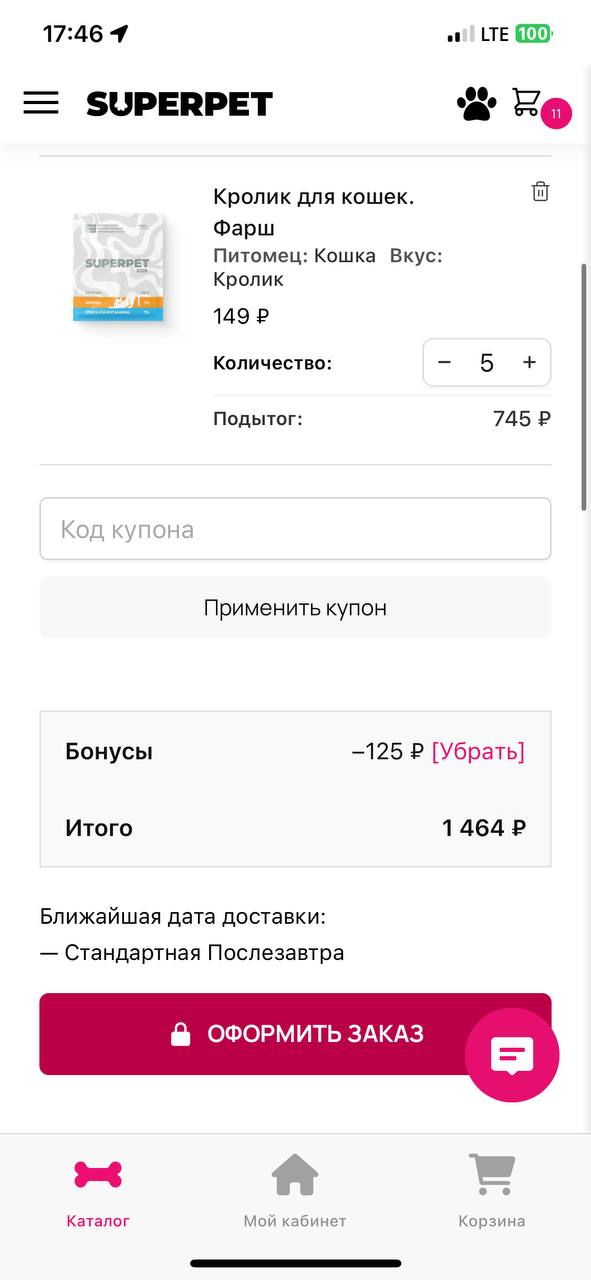The width and height of the screenshot is (591, 1280).
Task: Tap ОФОРМИТЬ ЗАКАЗ button
Action: point(295,1034)
